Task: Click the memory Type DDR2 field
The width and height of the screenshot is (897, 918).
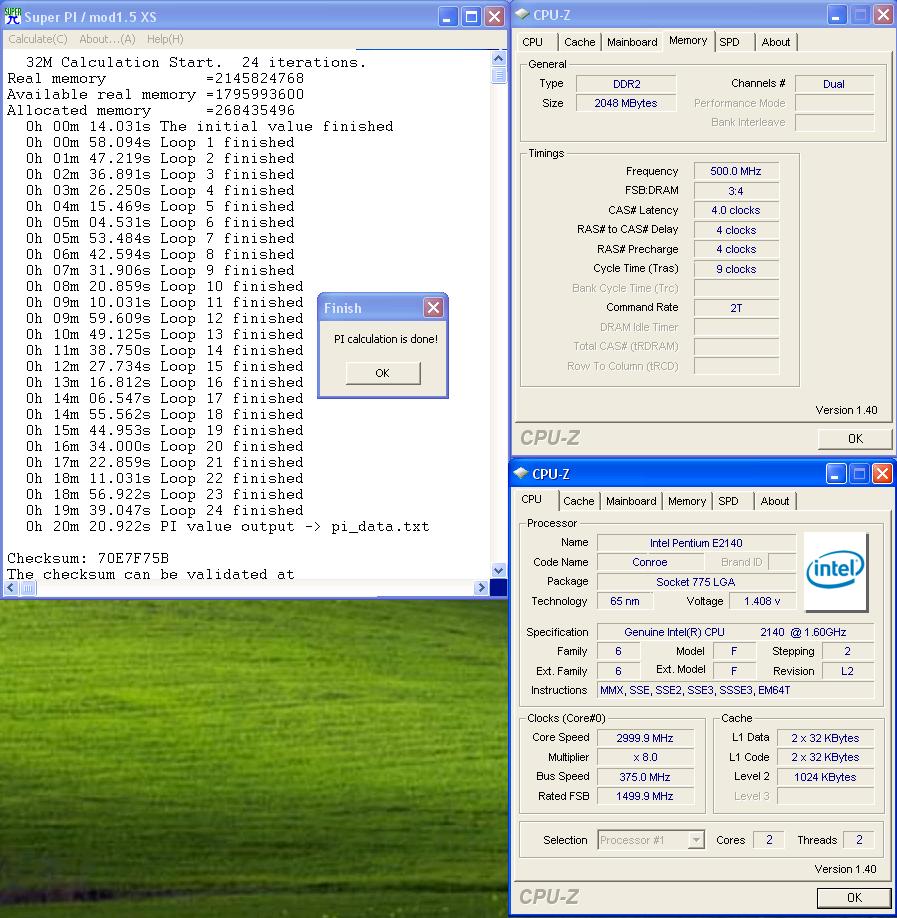Action: pyautogui.click(x=626, y=84)
